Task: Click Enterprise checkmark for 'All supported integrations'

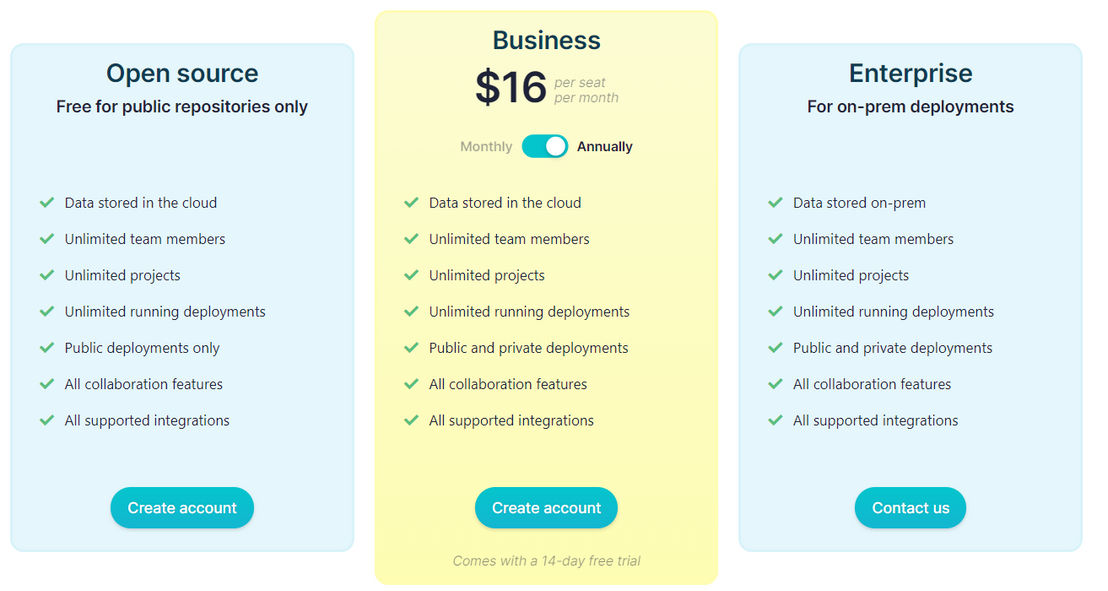Action: pos(775,421)
